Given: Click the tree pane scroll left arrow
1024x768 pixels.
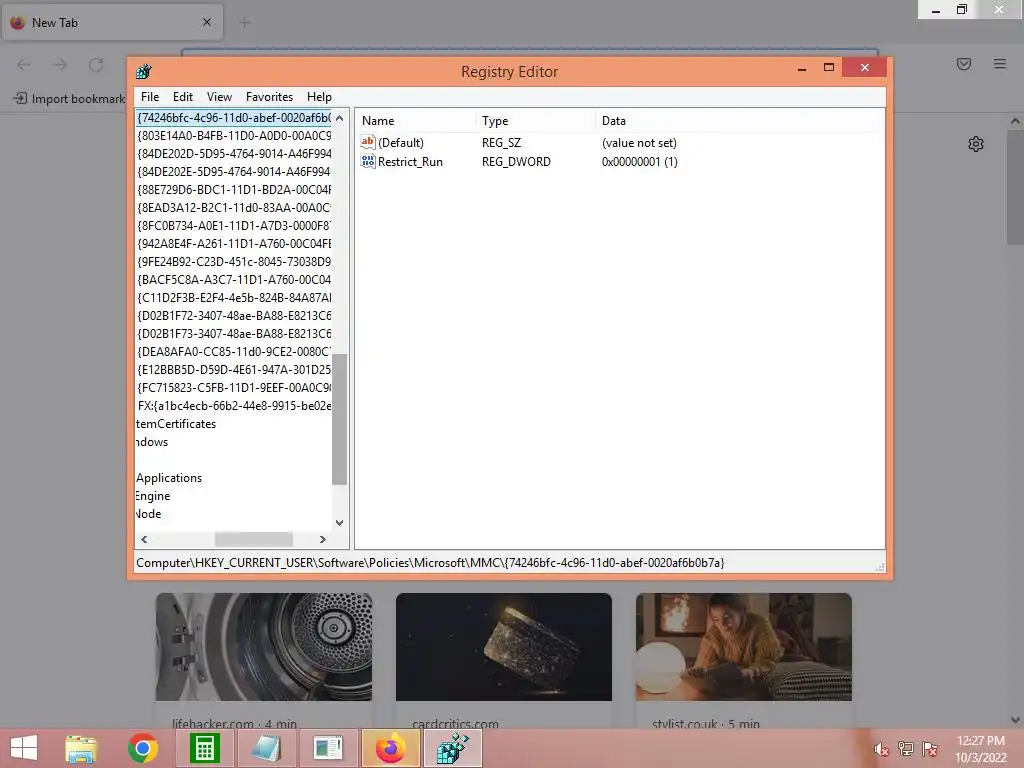Looking at the screenshot, I should [x=144, y=539].
